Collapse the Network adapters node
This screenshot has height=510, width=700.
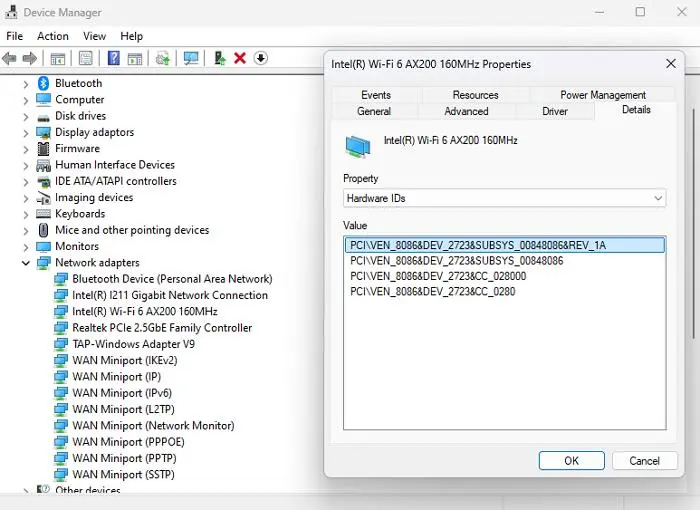(25, 263)
